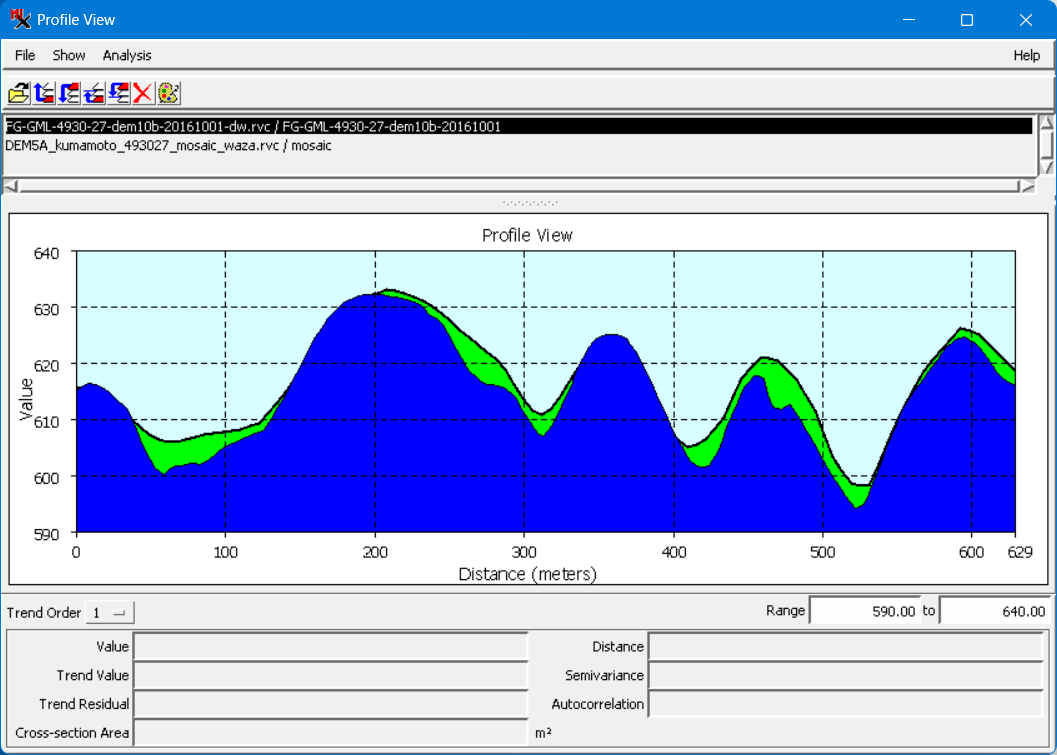Click the Cross-section Area readout field

click(x=330, y=733)
